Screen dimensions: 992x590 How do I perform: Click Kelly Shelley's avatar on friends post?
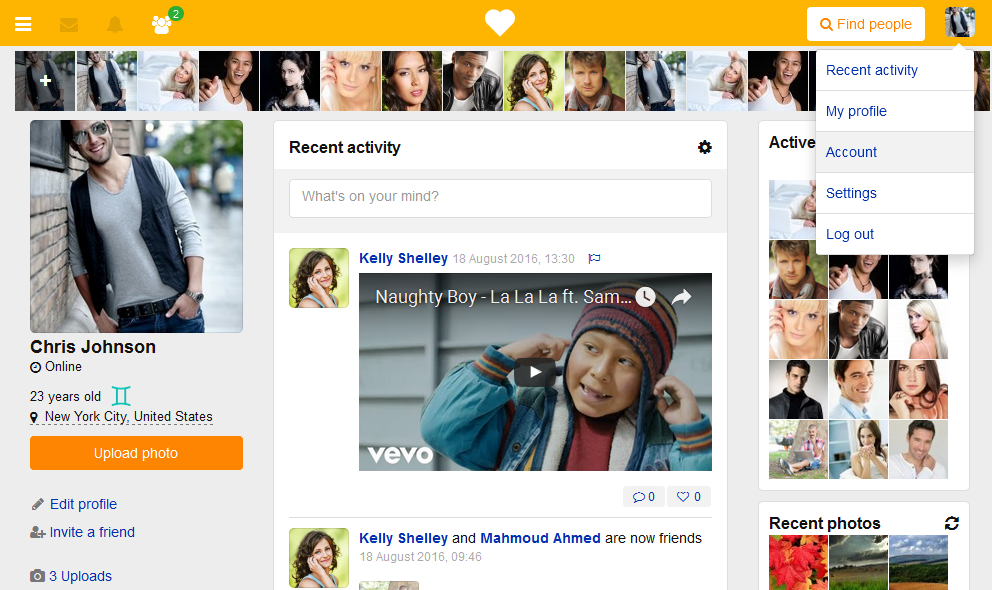click(319, 558)
